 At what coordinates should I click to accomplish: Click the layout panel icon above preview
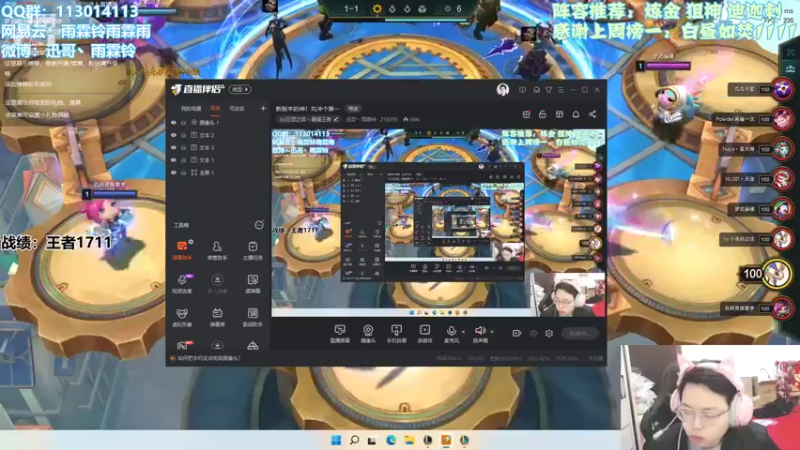click(560, 114)
